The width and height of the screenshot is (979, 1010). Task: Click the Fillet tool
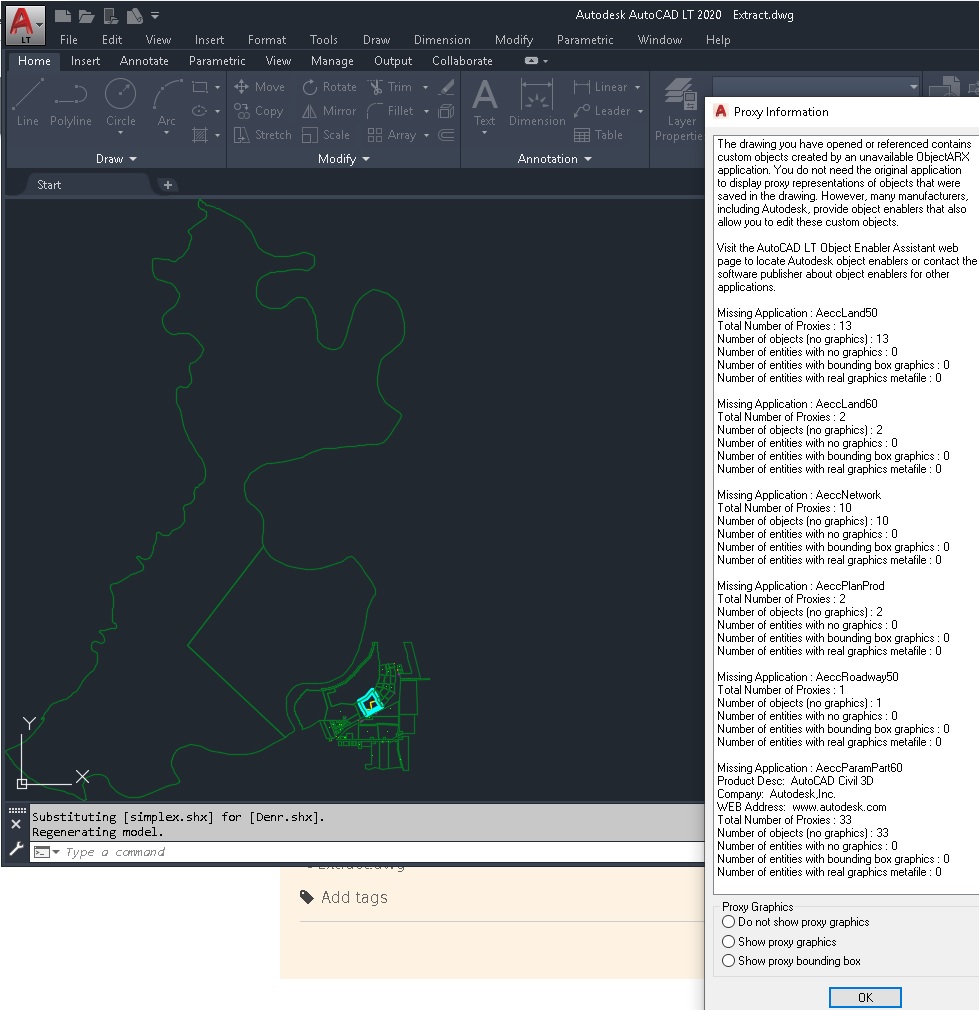[x=390, y=111]
